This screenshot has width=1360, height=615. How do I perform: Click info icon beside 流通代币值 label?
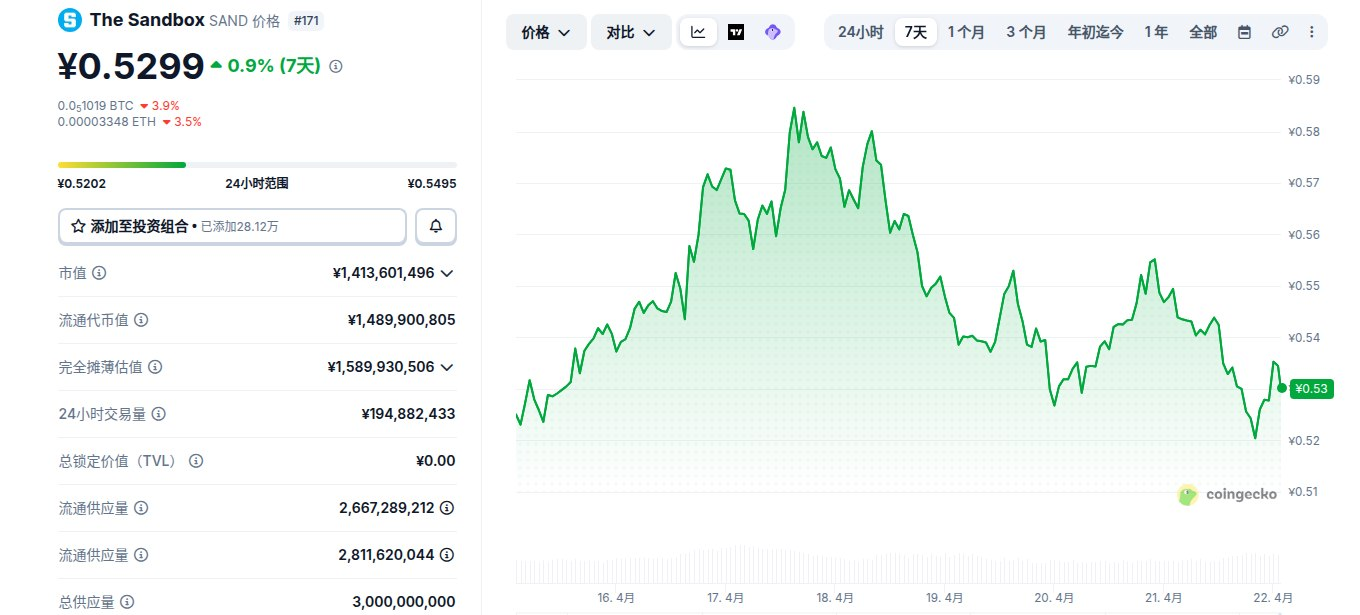(x=141, y=320)
